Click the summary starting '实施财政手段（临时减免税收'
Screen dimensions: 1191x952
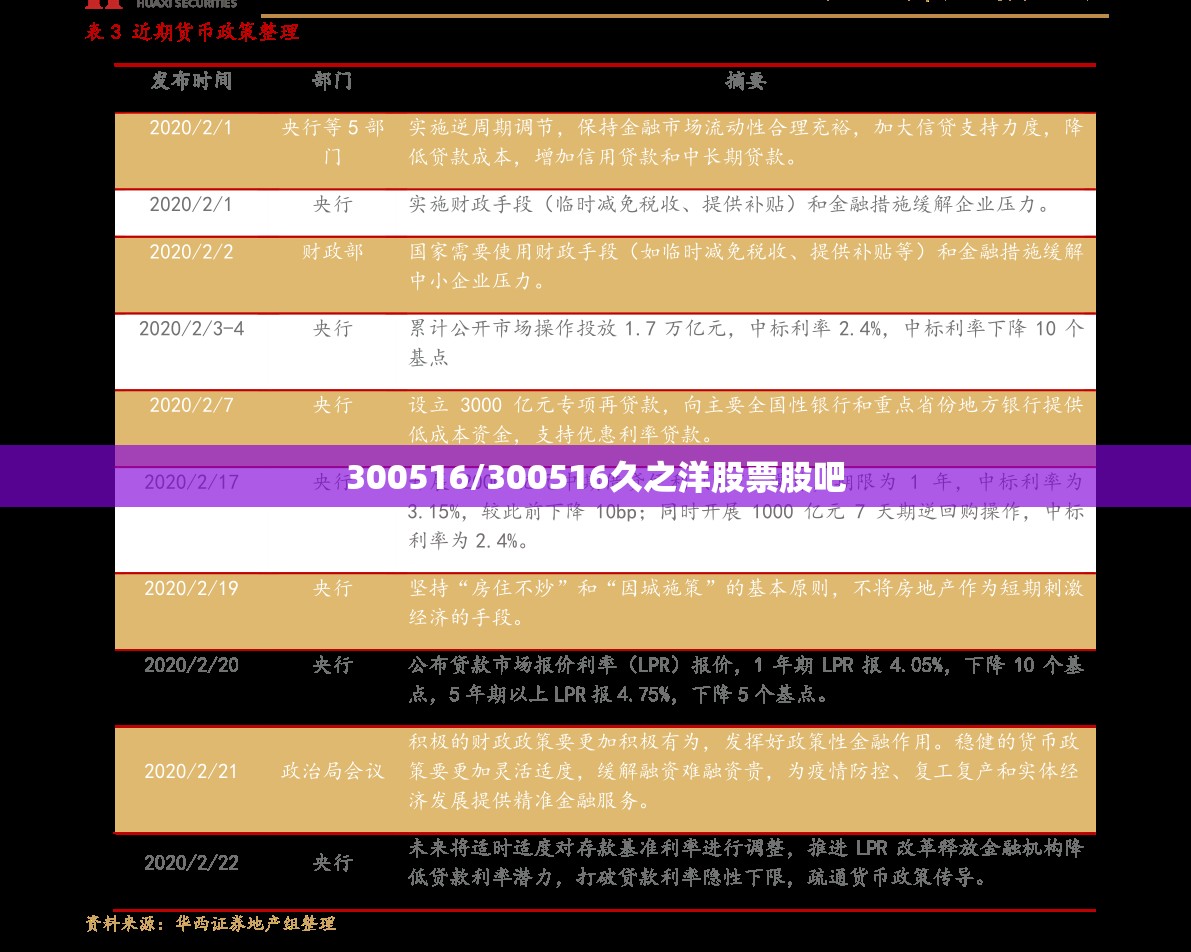[730, 204]
